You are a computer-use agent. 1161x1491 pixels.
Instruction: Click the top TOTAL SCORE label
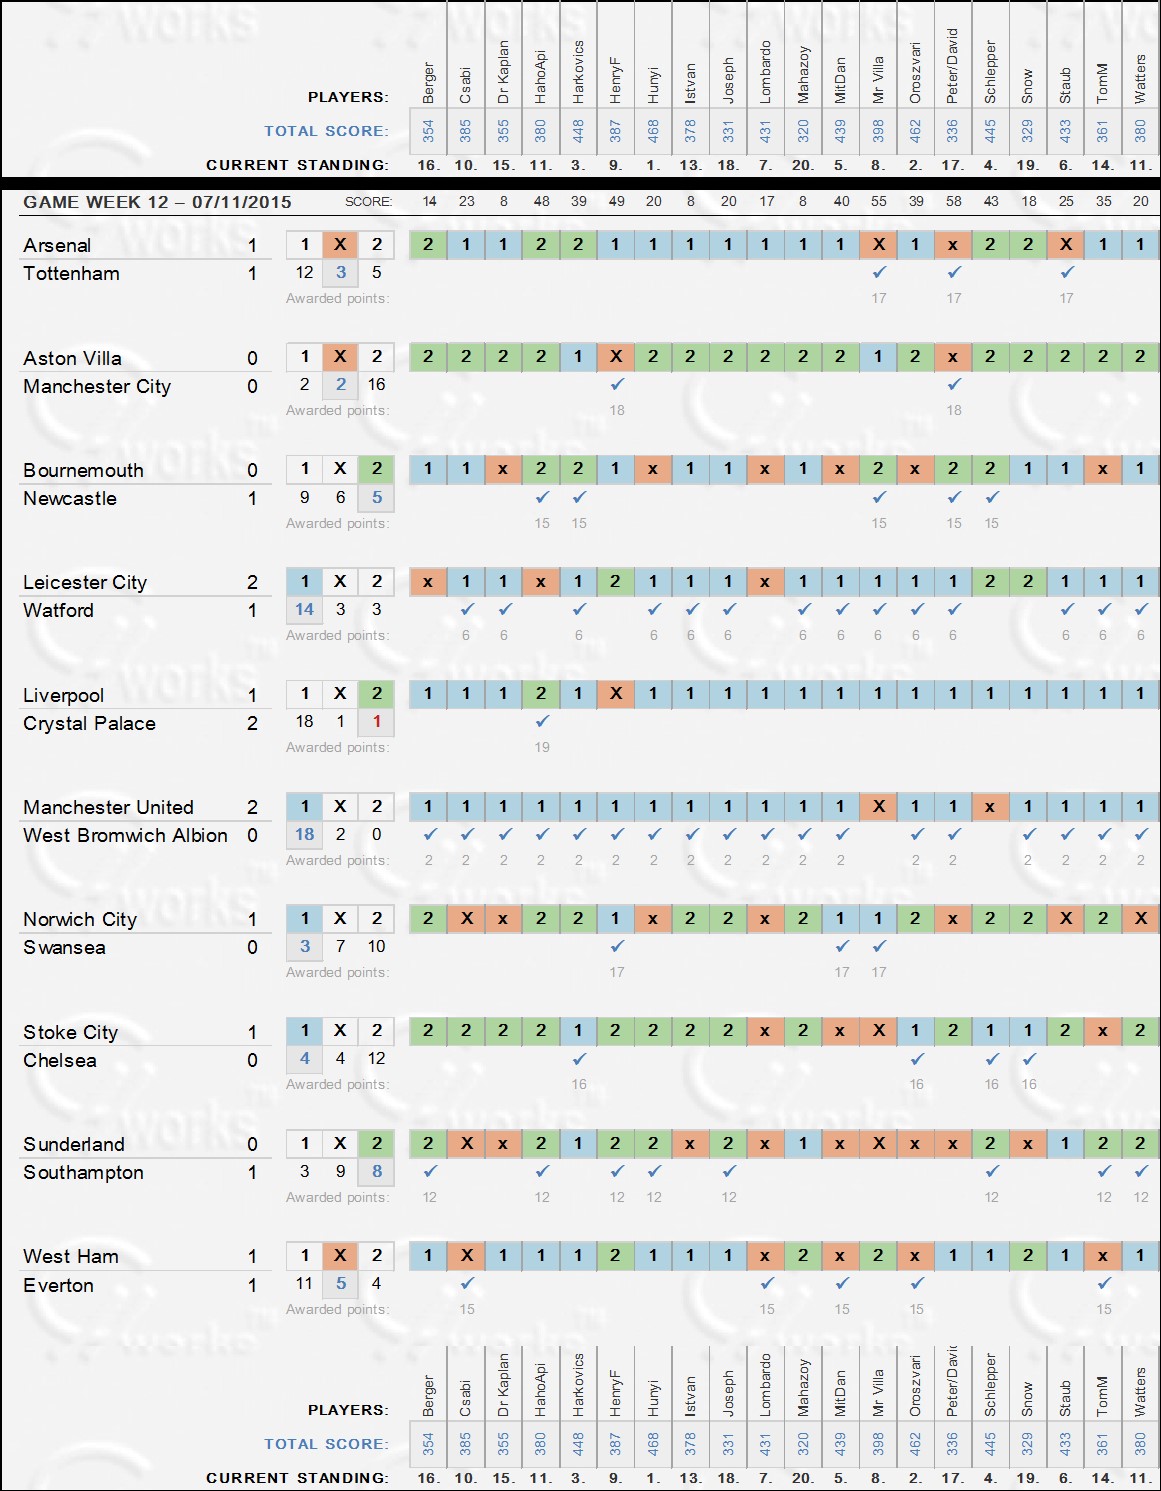point(325,131)
